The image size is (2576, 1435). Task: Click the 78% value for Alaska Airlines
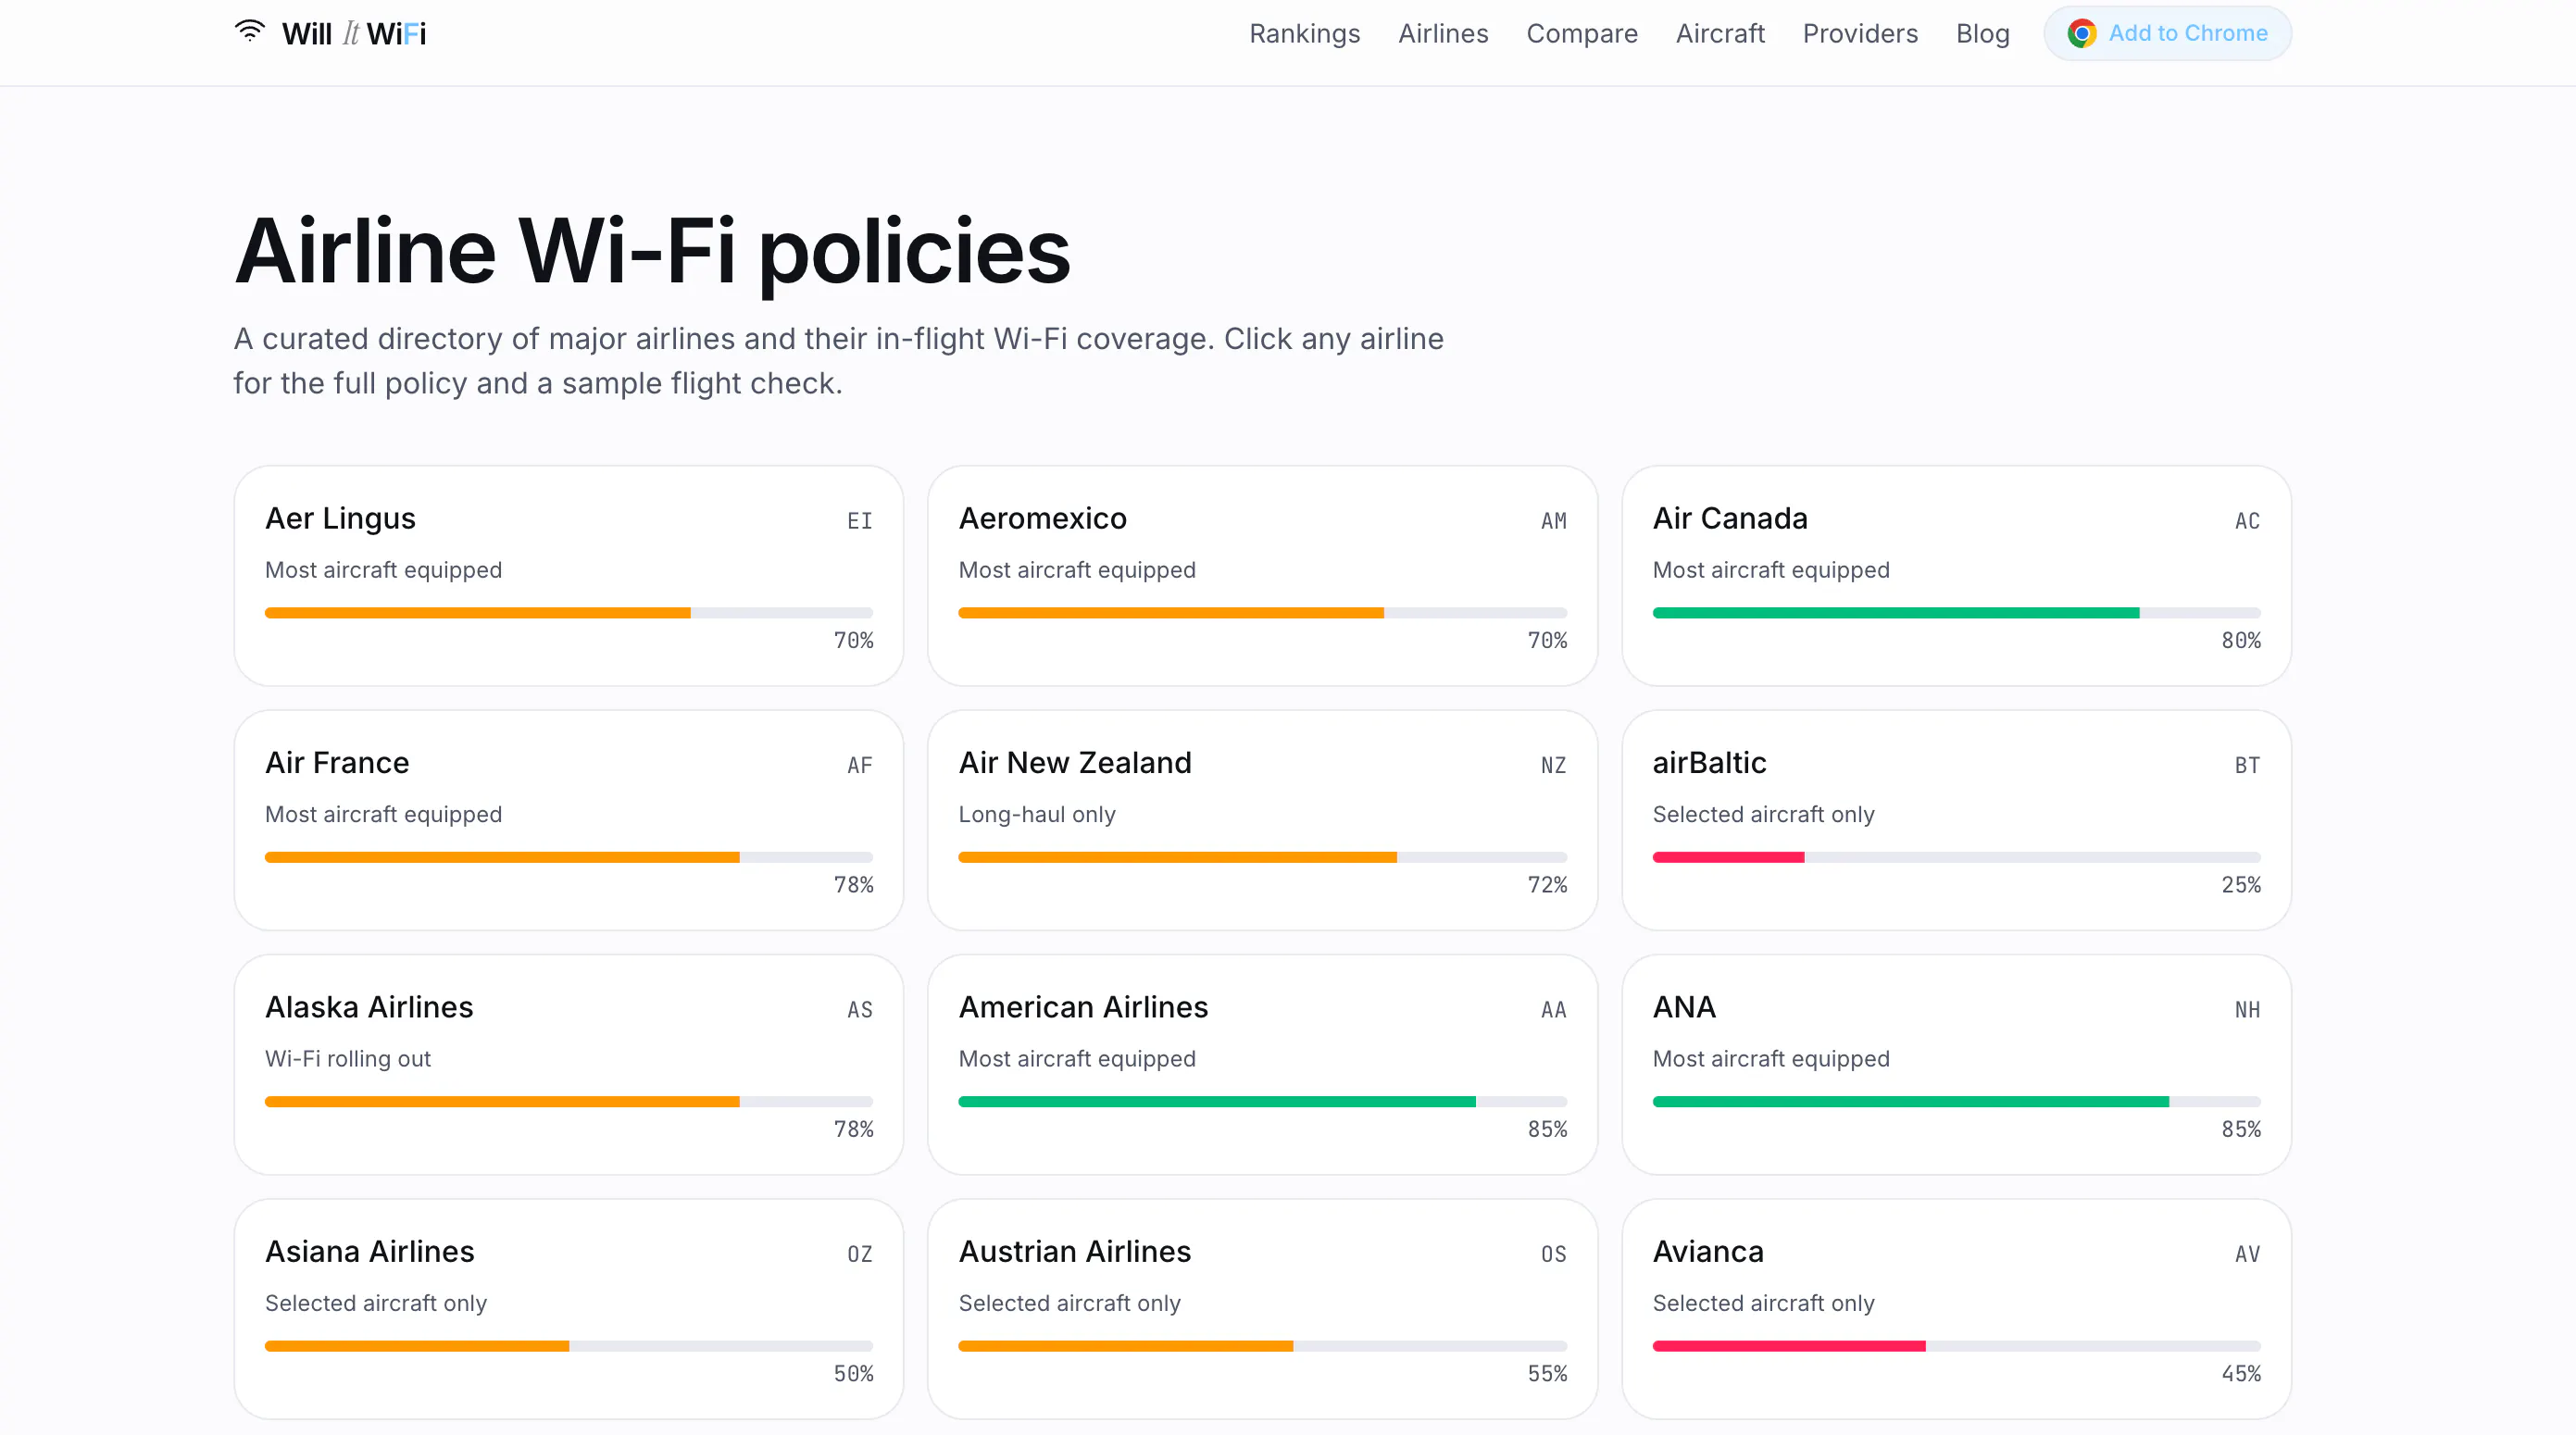click(853, 1130)
